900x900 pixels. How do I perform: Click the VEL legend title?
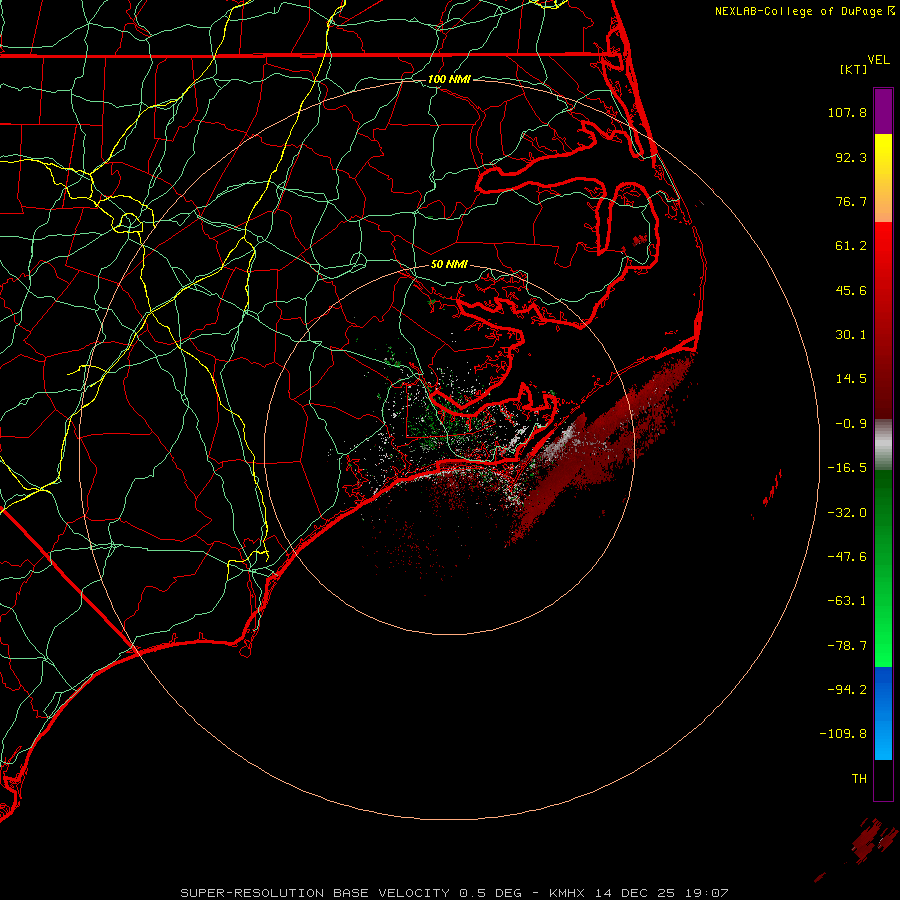[x=878, y=60]
